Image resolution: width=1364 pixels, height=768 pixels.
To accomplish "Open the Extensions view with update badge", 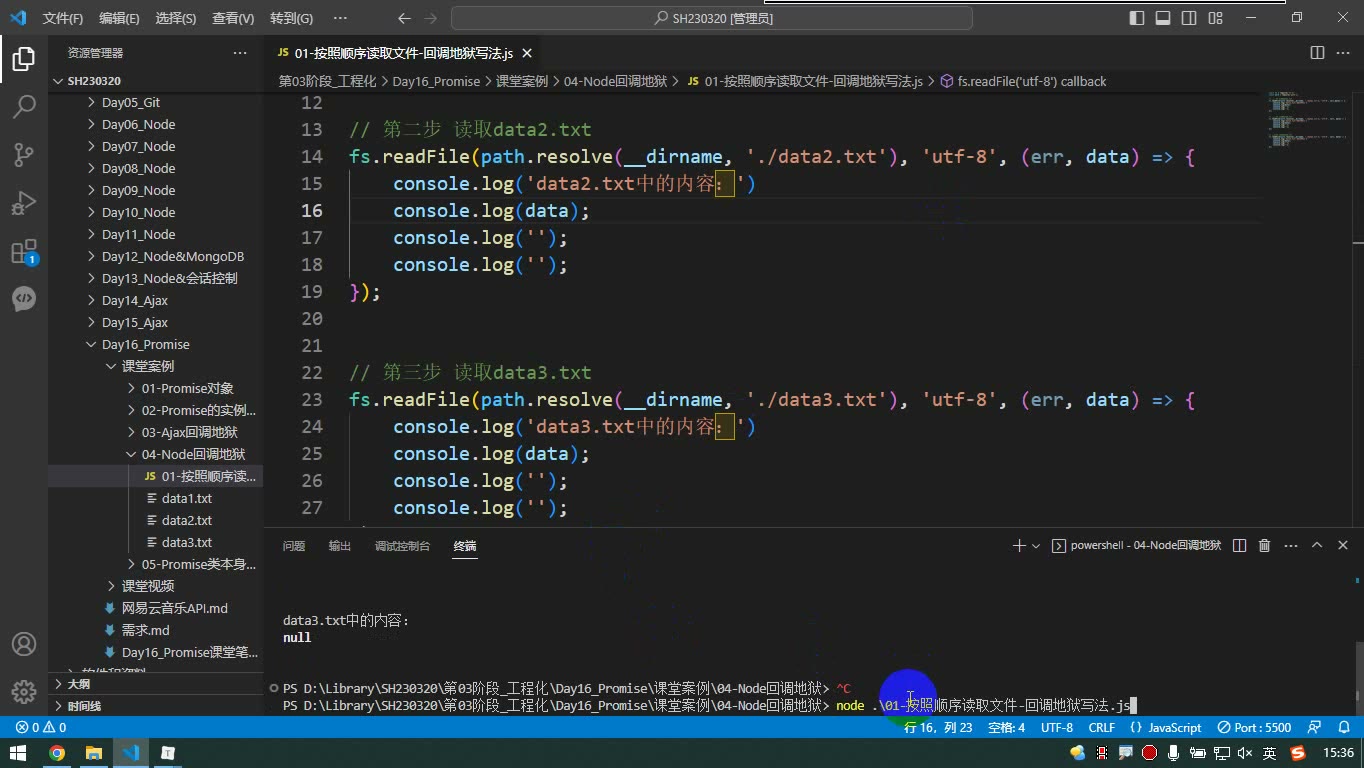I will point(24,251).
